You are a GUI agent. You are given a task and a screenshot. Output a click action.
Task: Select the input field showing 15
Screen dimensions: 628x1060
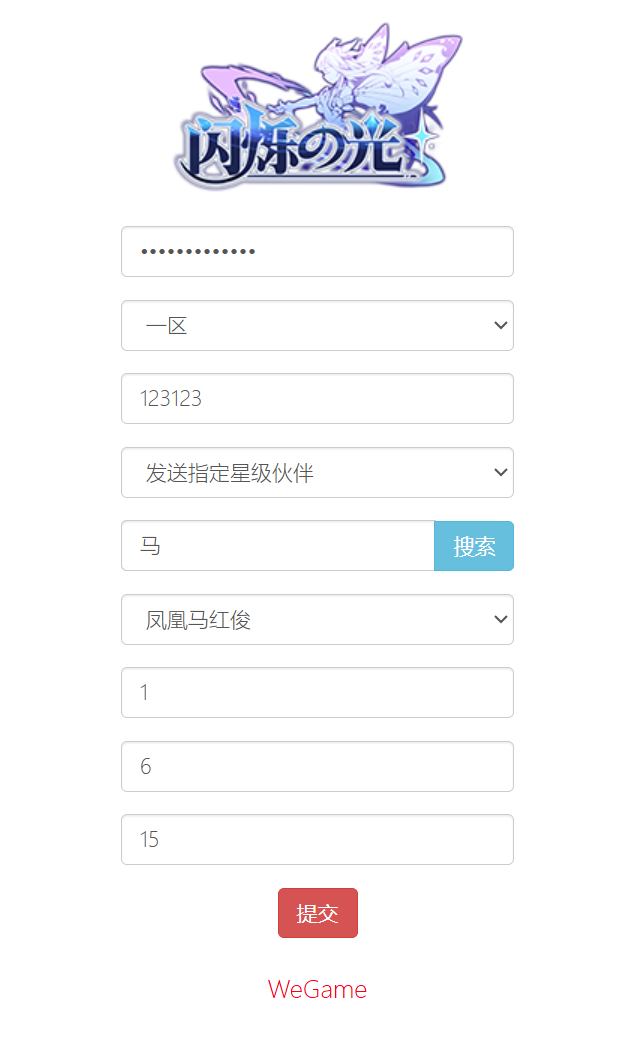click(x=317, y=839)
